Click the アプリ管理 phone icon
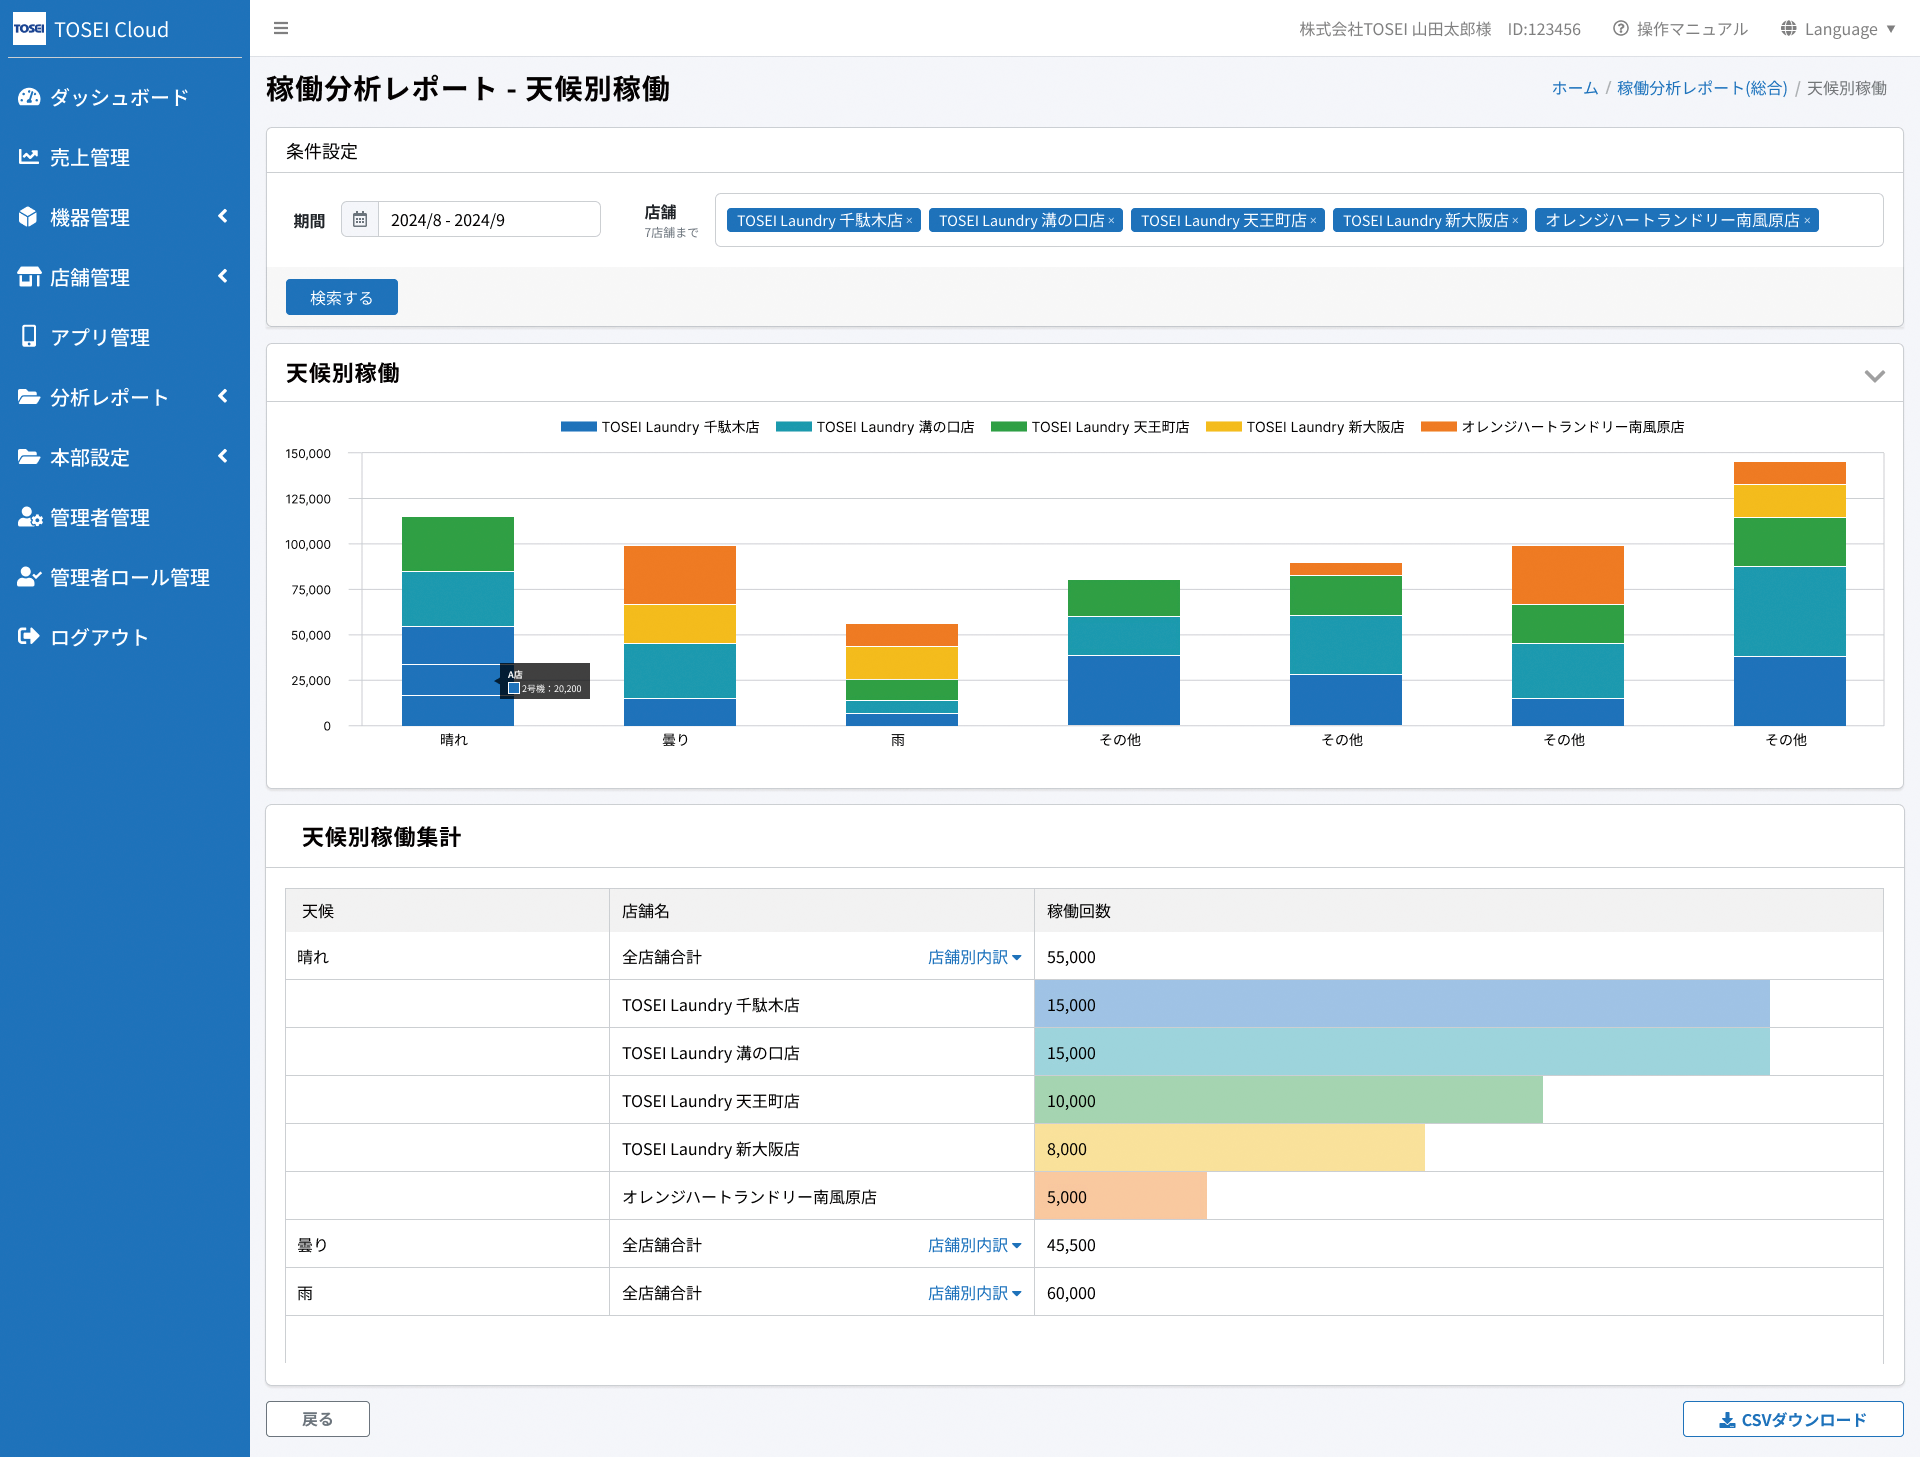 click(x=29, y=336)
